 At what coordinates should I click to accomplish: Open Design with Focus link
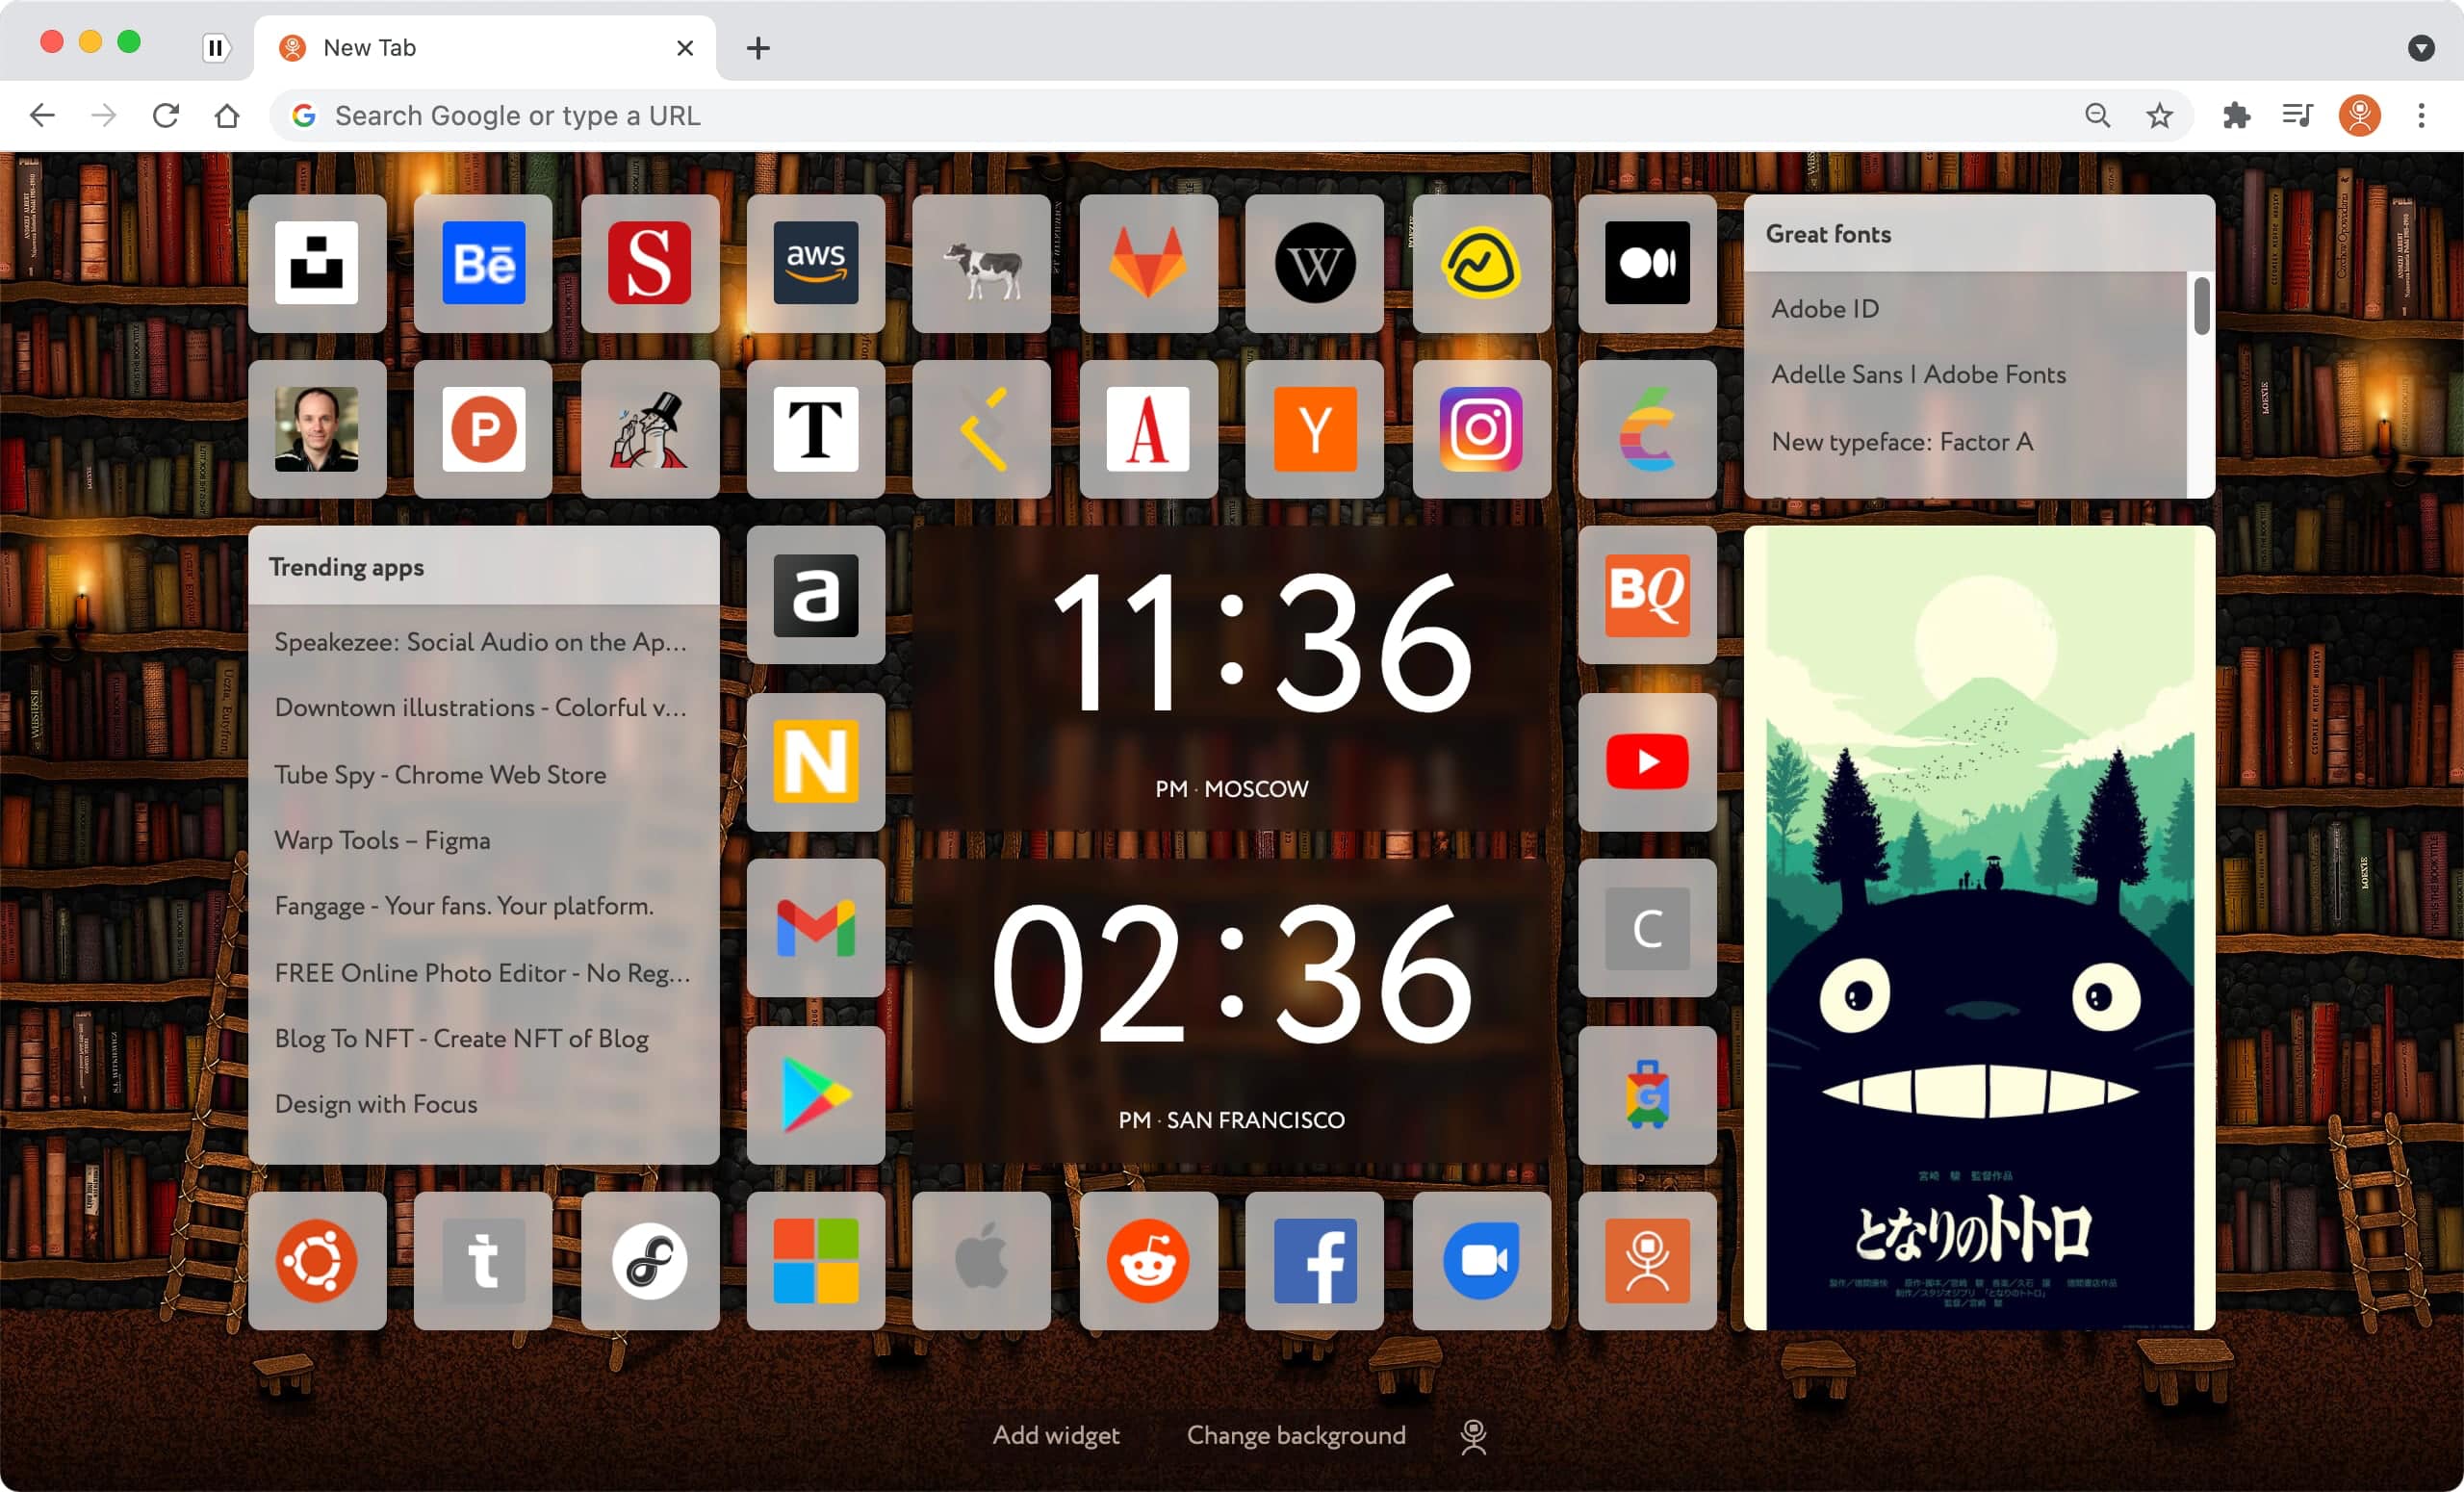376,1104
